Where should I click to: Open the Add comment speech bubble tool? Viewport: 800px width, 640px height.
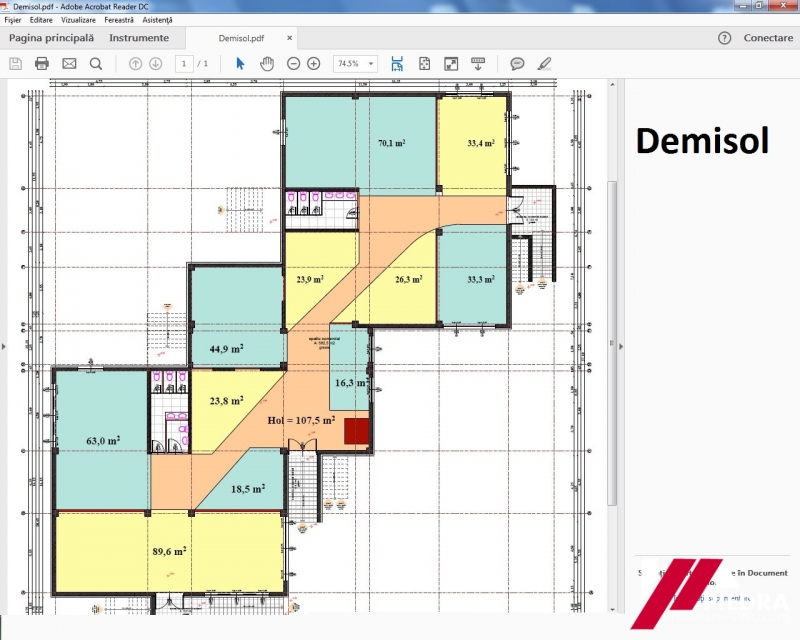click(x=517, y=63)
